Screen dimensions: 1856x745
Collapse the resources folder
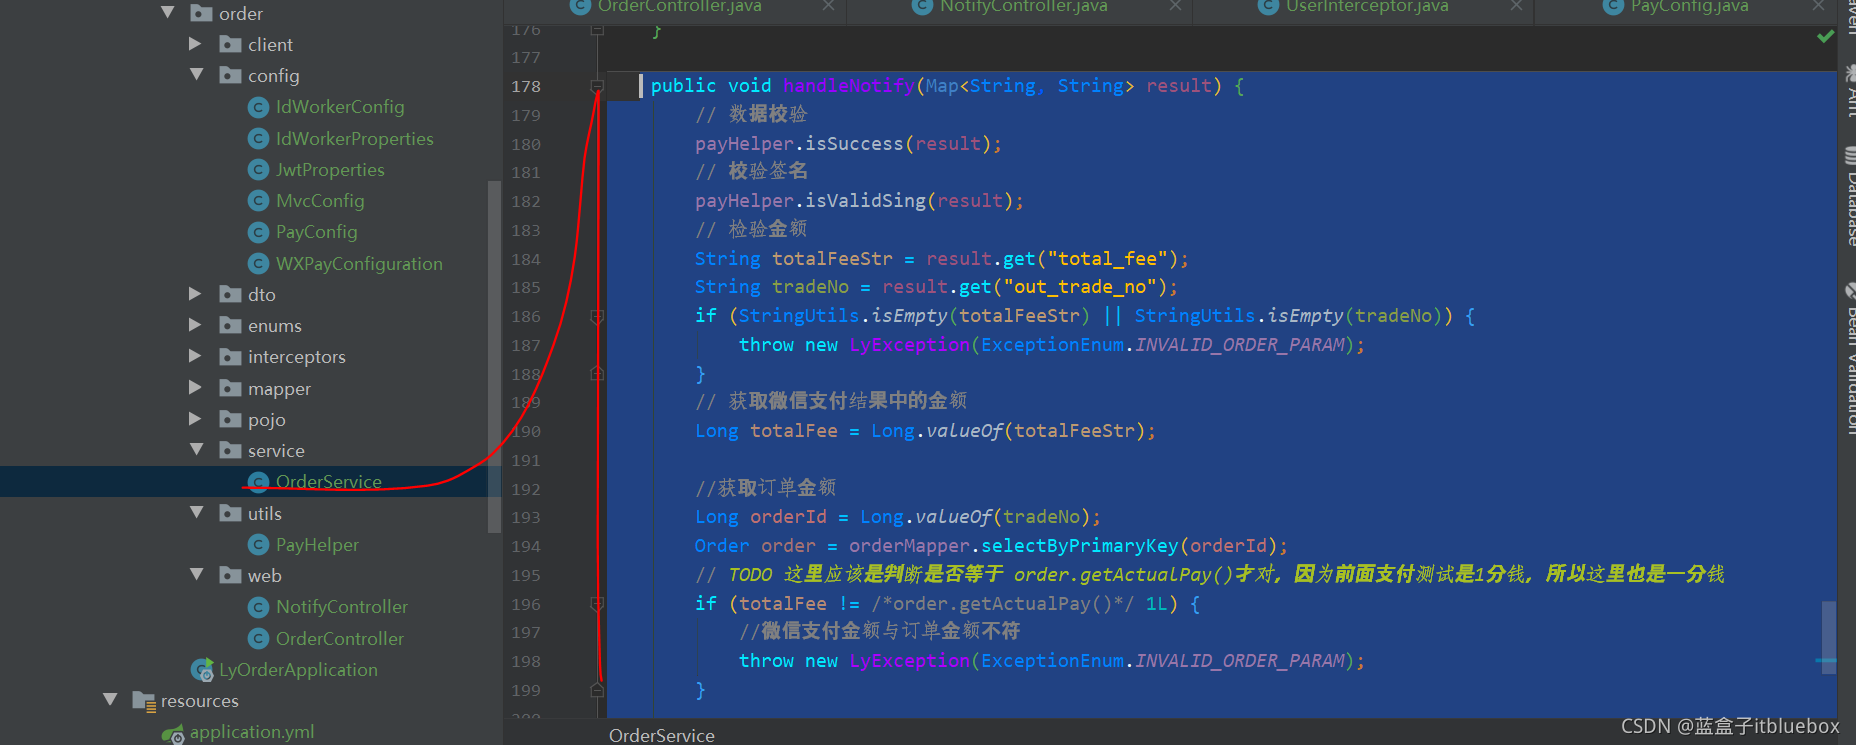110,700
